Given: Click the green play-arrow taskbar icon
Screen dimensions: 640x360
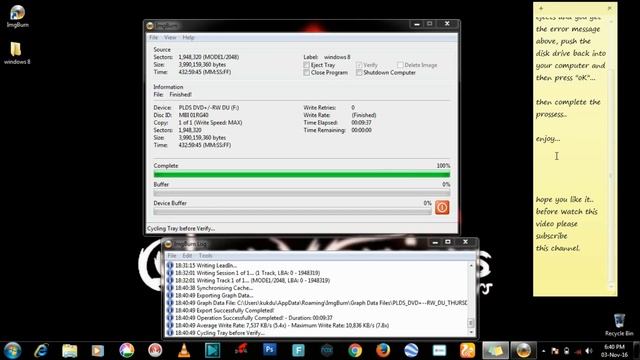Looking at the screenshot, I should pyautogui.click(x=212, y=350).
